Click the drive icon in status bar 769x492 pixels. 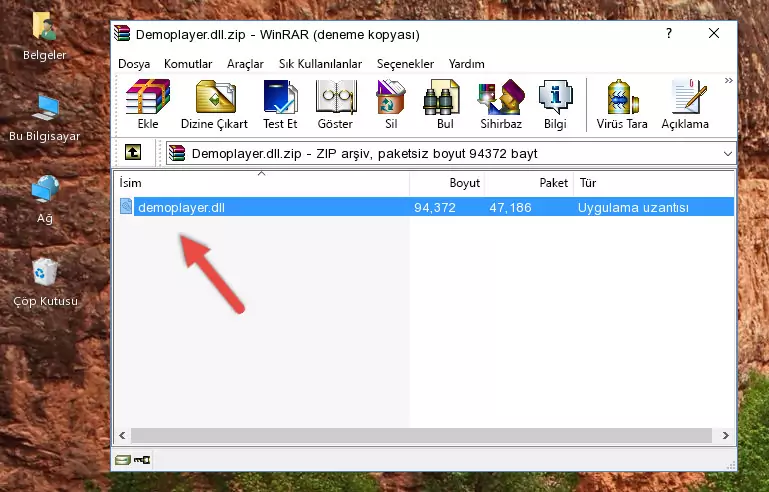coord(123,460)
